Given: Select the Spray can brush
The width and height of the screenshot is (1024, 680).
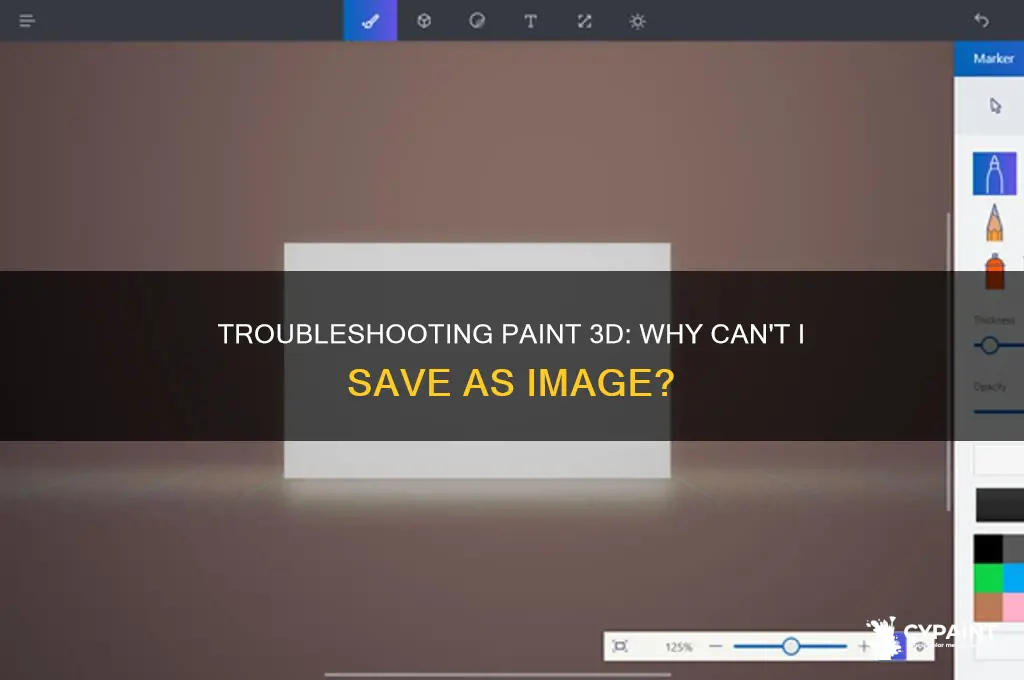Looking at the screenshot, I should click(995, 272).
